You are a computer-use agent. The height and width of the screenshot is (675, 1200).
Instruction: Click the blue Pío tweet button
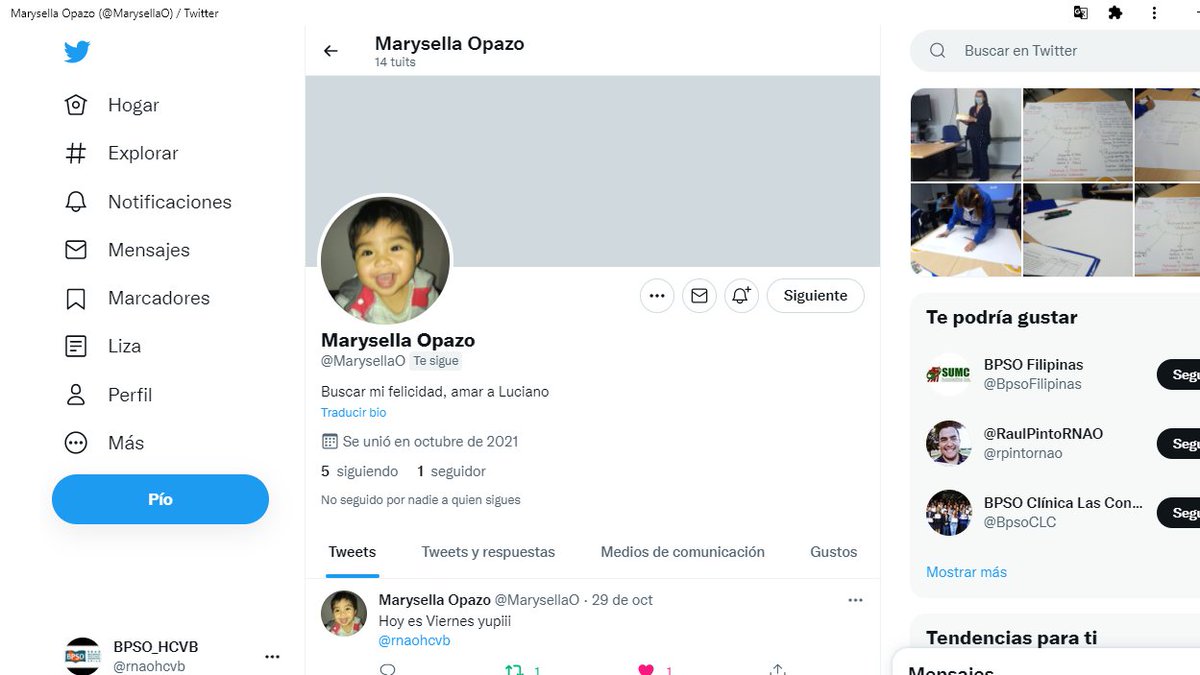pyautogui.click(x=160, y=499)
